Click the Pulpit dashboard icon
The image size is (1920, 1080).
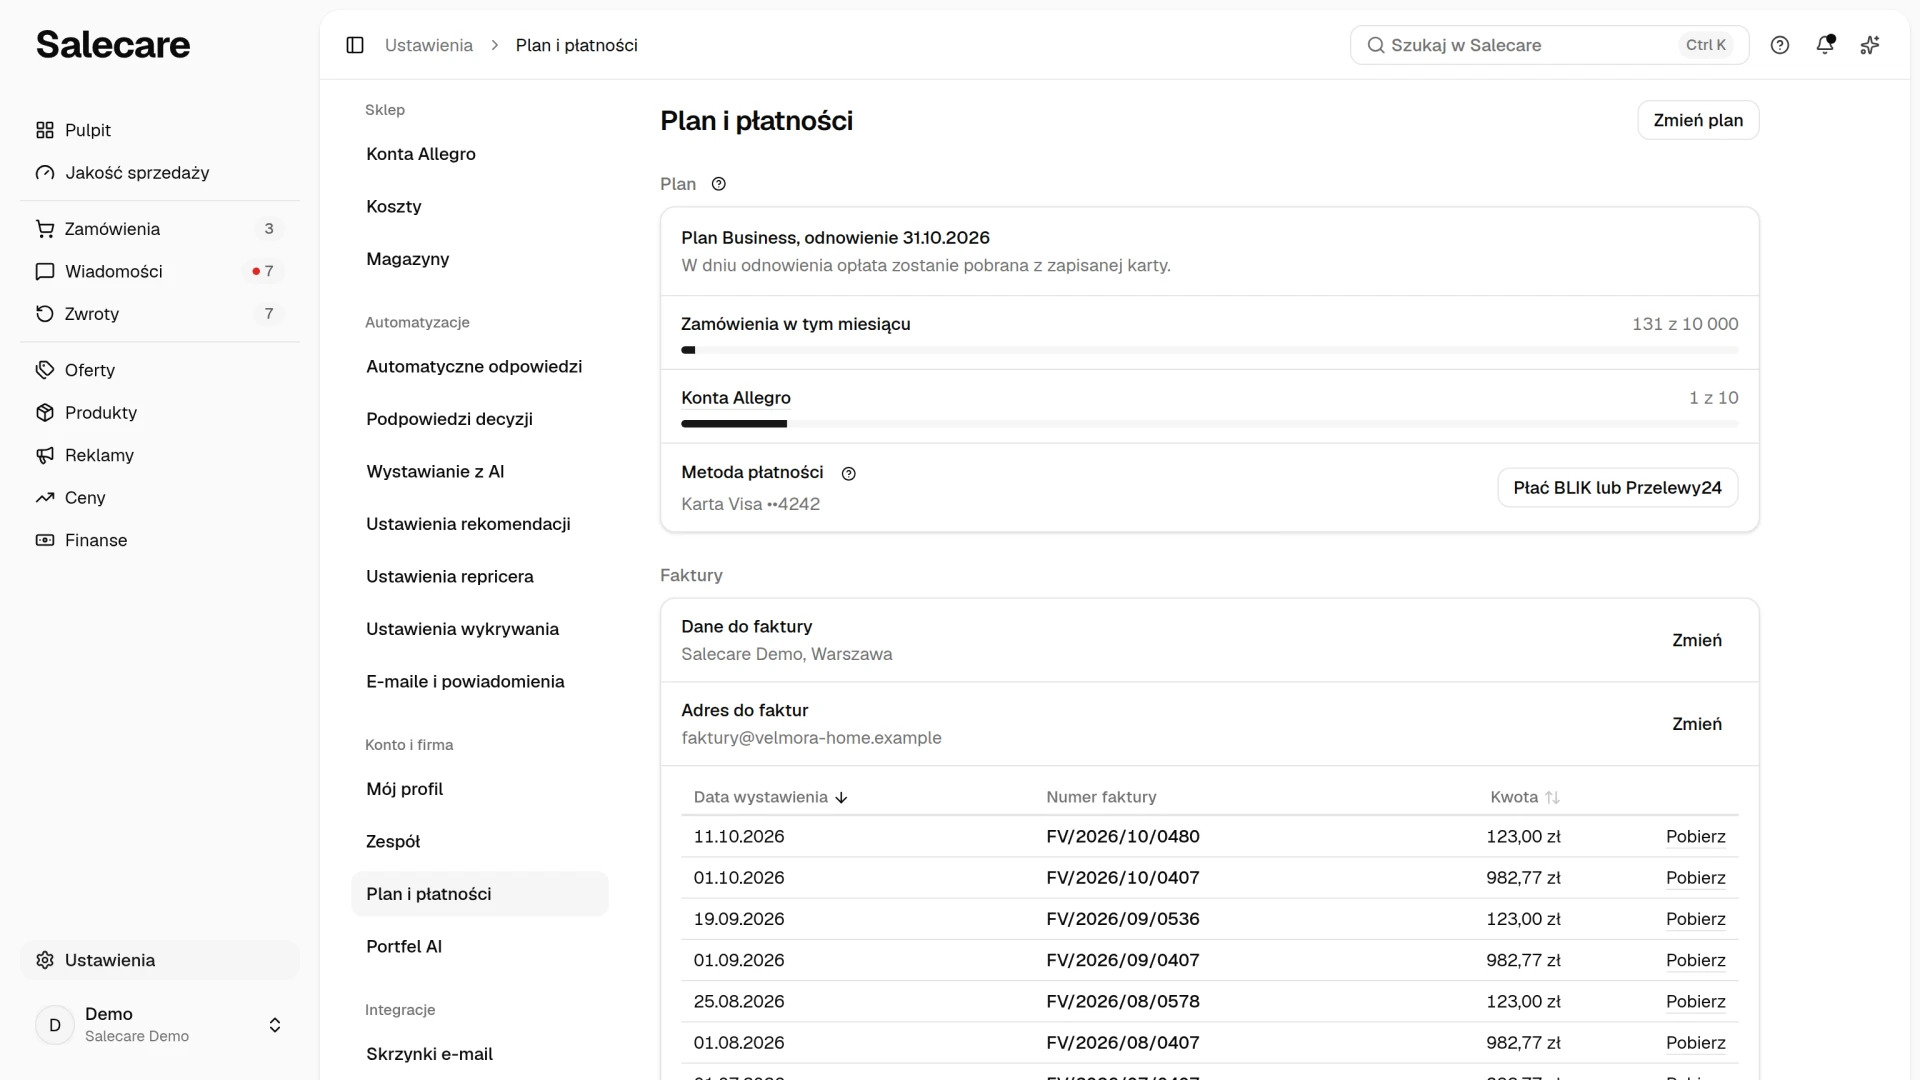pyautogui.click(x=45, y=130)
